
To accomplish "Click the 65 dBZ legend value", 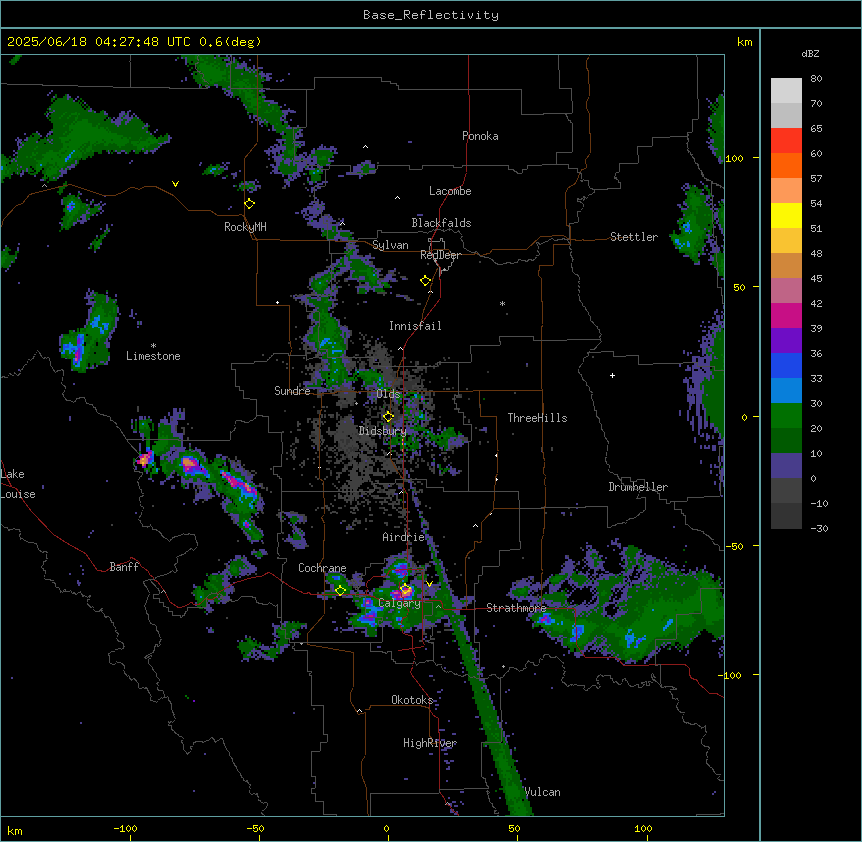I will 816,129.
